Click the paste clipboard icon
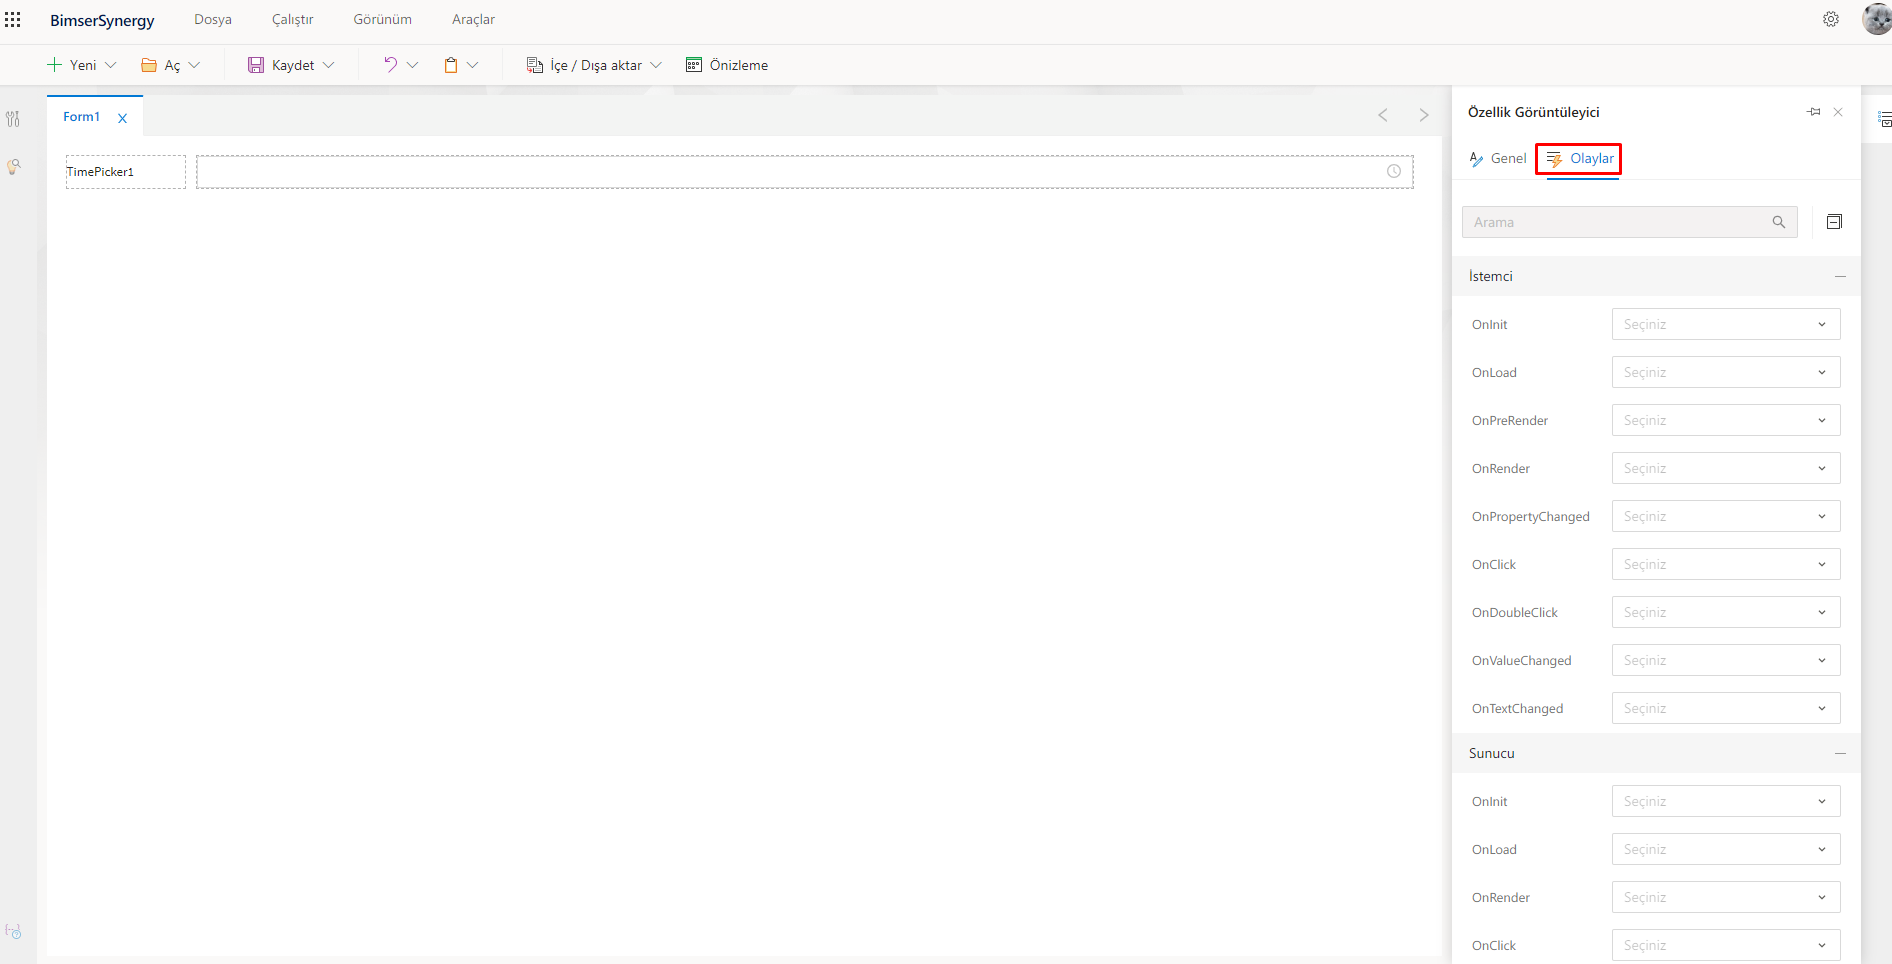The height and width of the screenshot is (964, 1892). pyautogui.click(x=451, y=65)
